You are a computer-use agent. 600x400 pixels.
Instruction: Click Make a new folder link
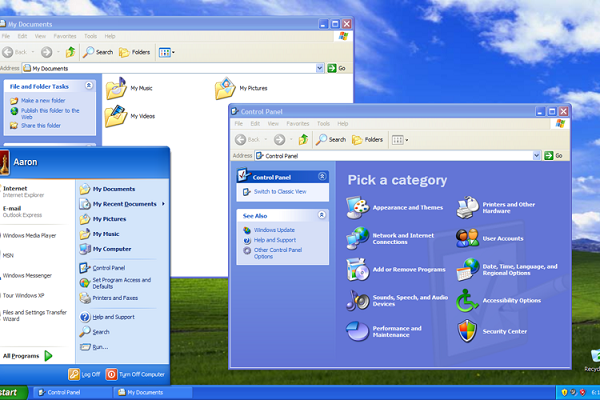coord(43,101)
